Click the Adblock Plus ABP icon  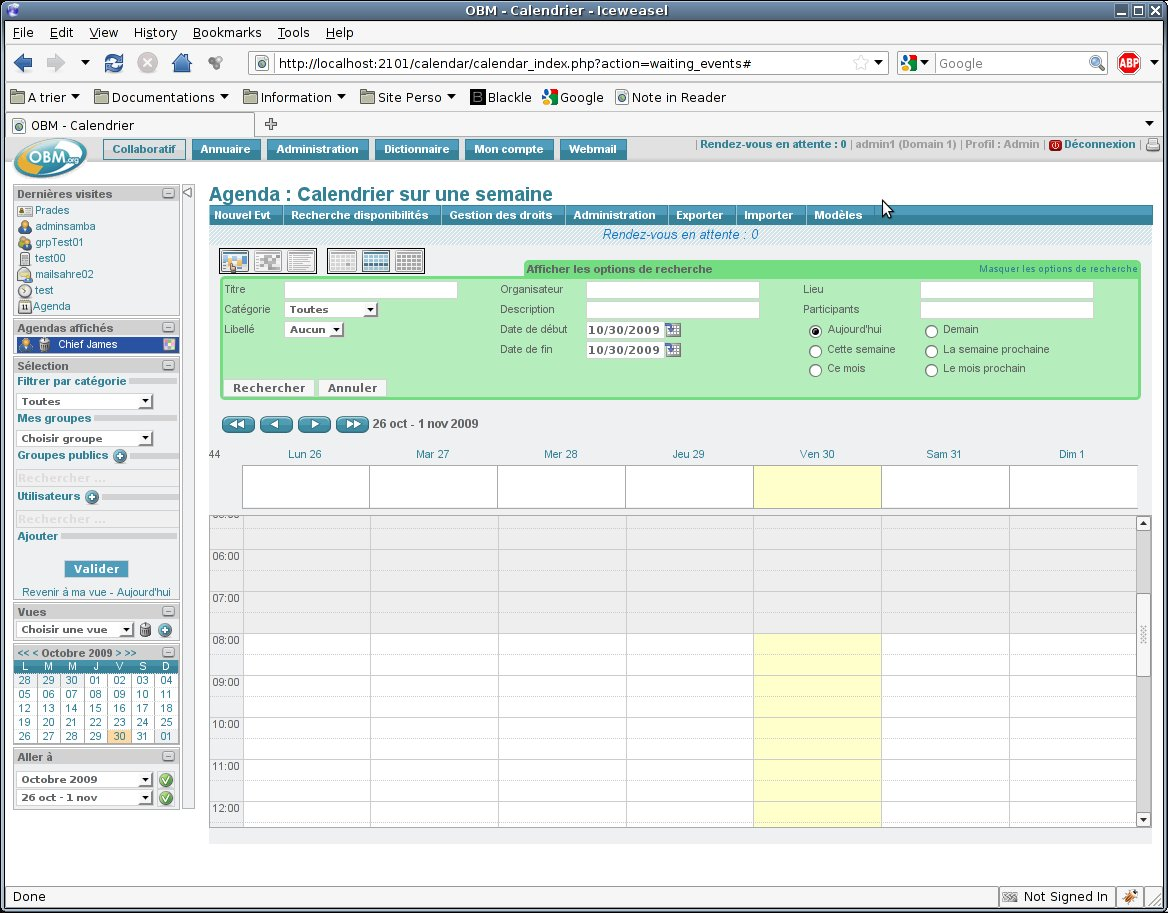[x=1129, y=63]
